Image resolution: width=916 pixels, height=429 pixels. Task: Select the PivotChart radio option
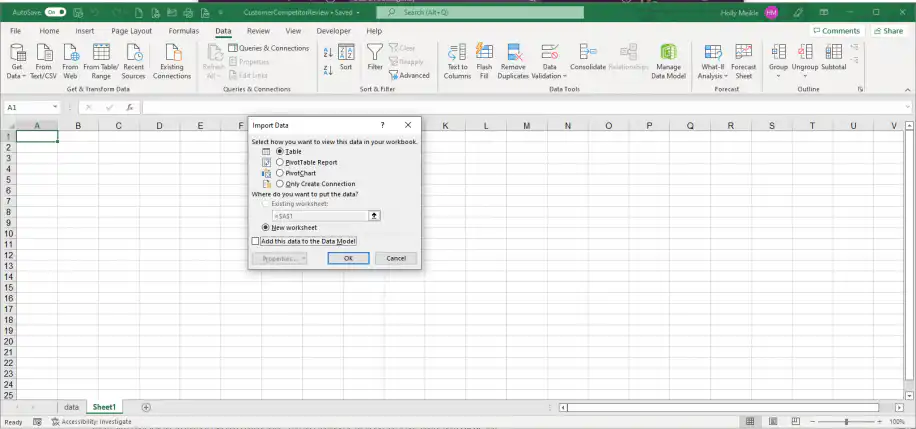click(x=280, y=173)
